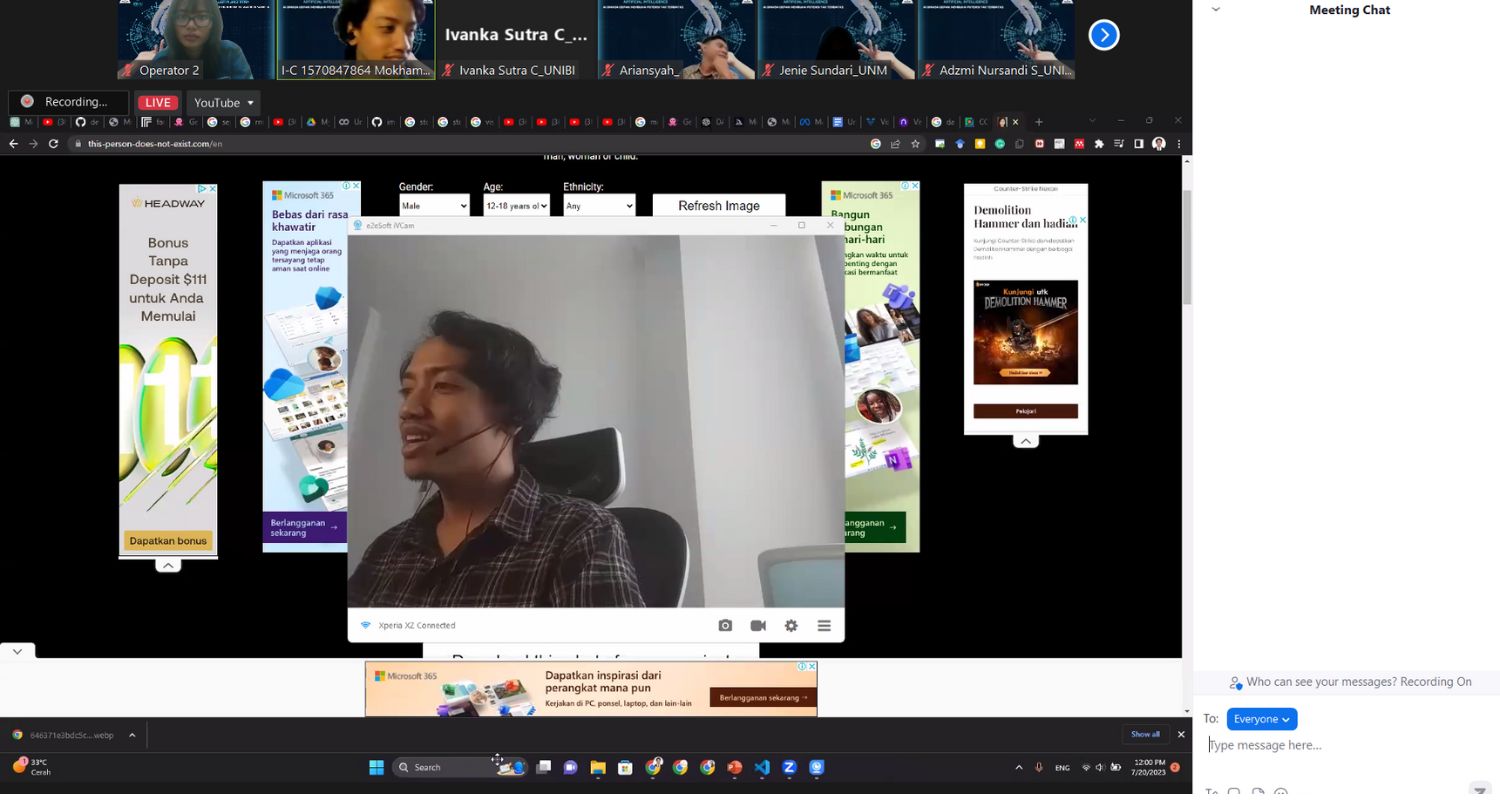Open Visual Studio Code from the taskbar

coord(762,768)
